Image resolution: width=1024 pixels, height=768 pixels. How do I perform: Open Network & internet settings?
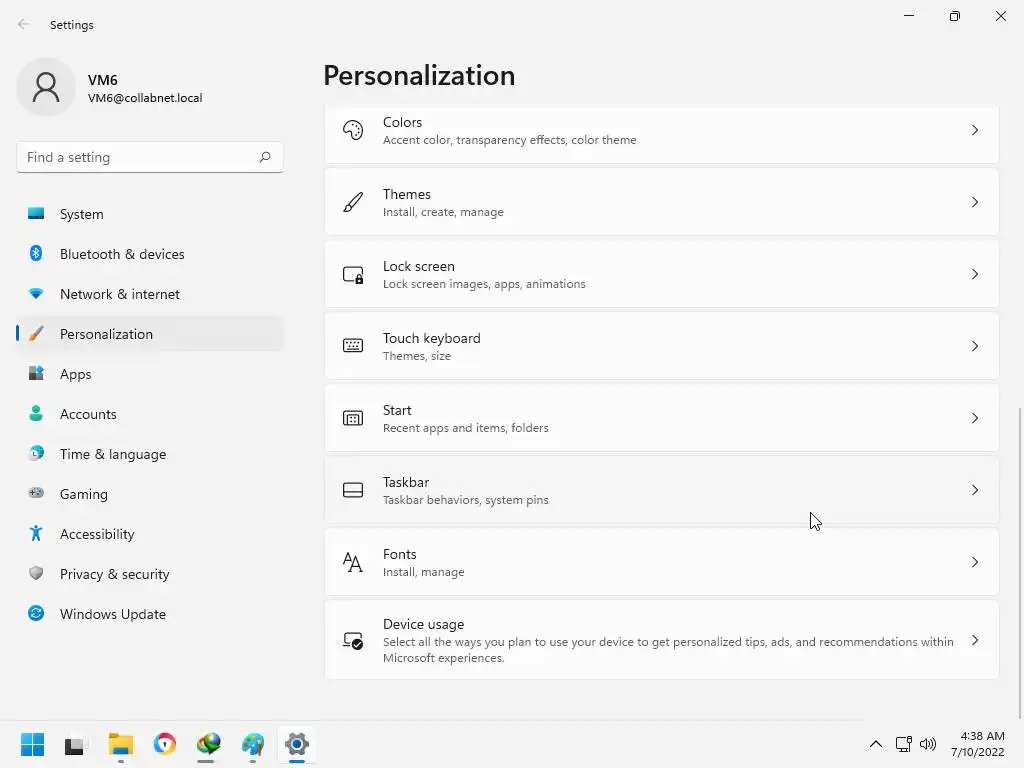(x=150, y=294)
